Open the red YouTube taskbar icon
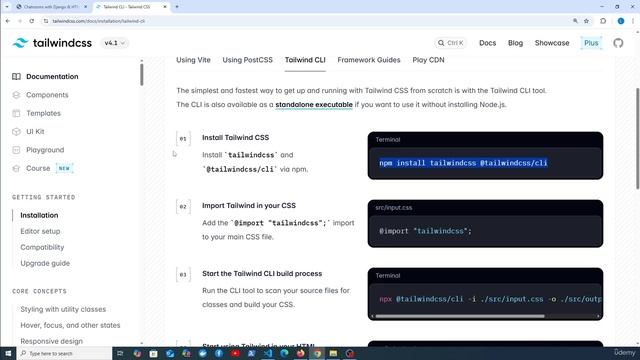The height and width of the screenshot is (360, 640). (235, 353)
